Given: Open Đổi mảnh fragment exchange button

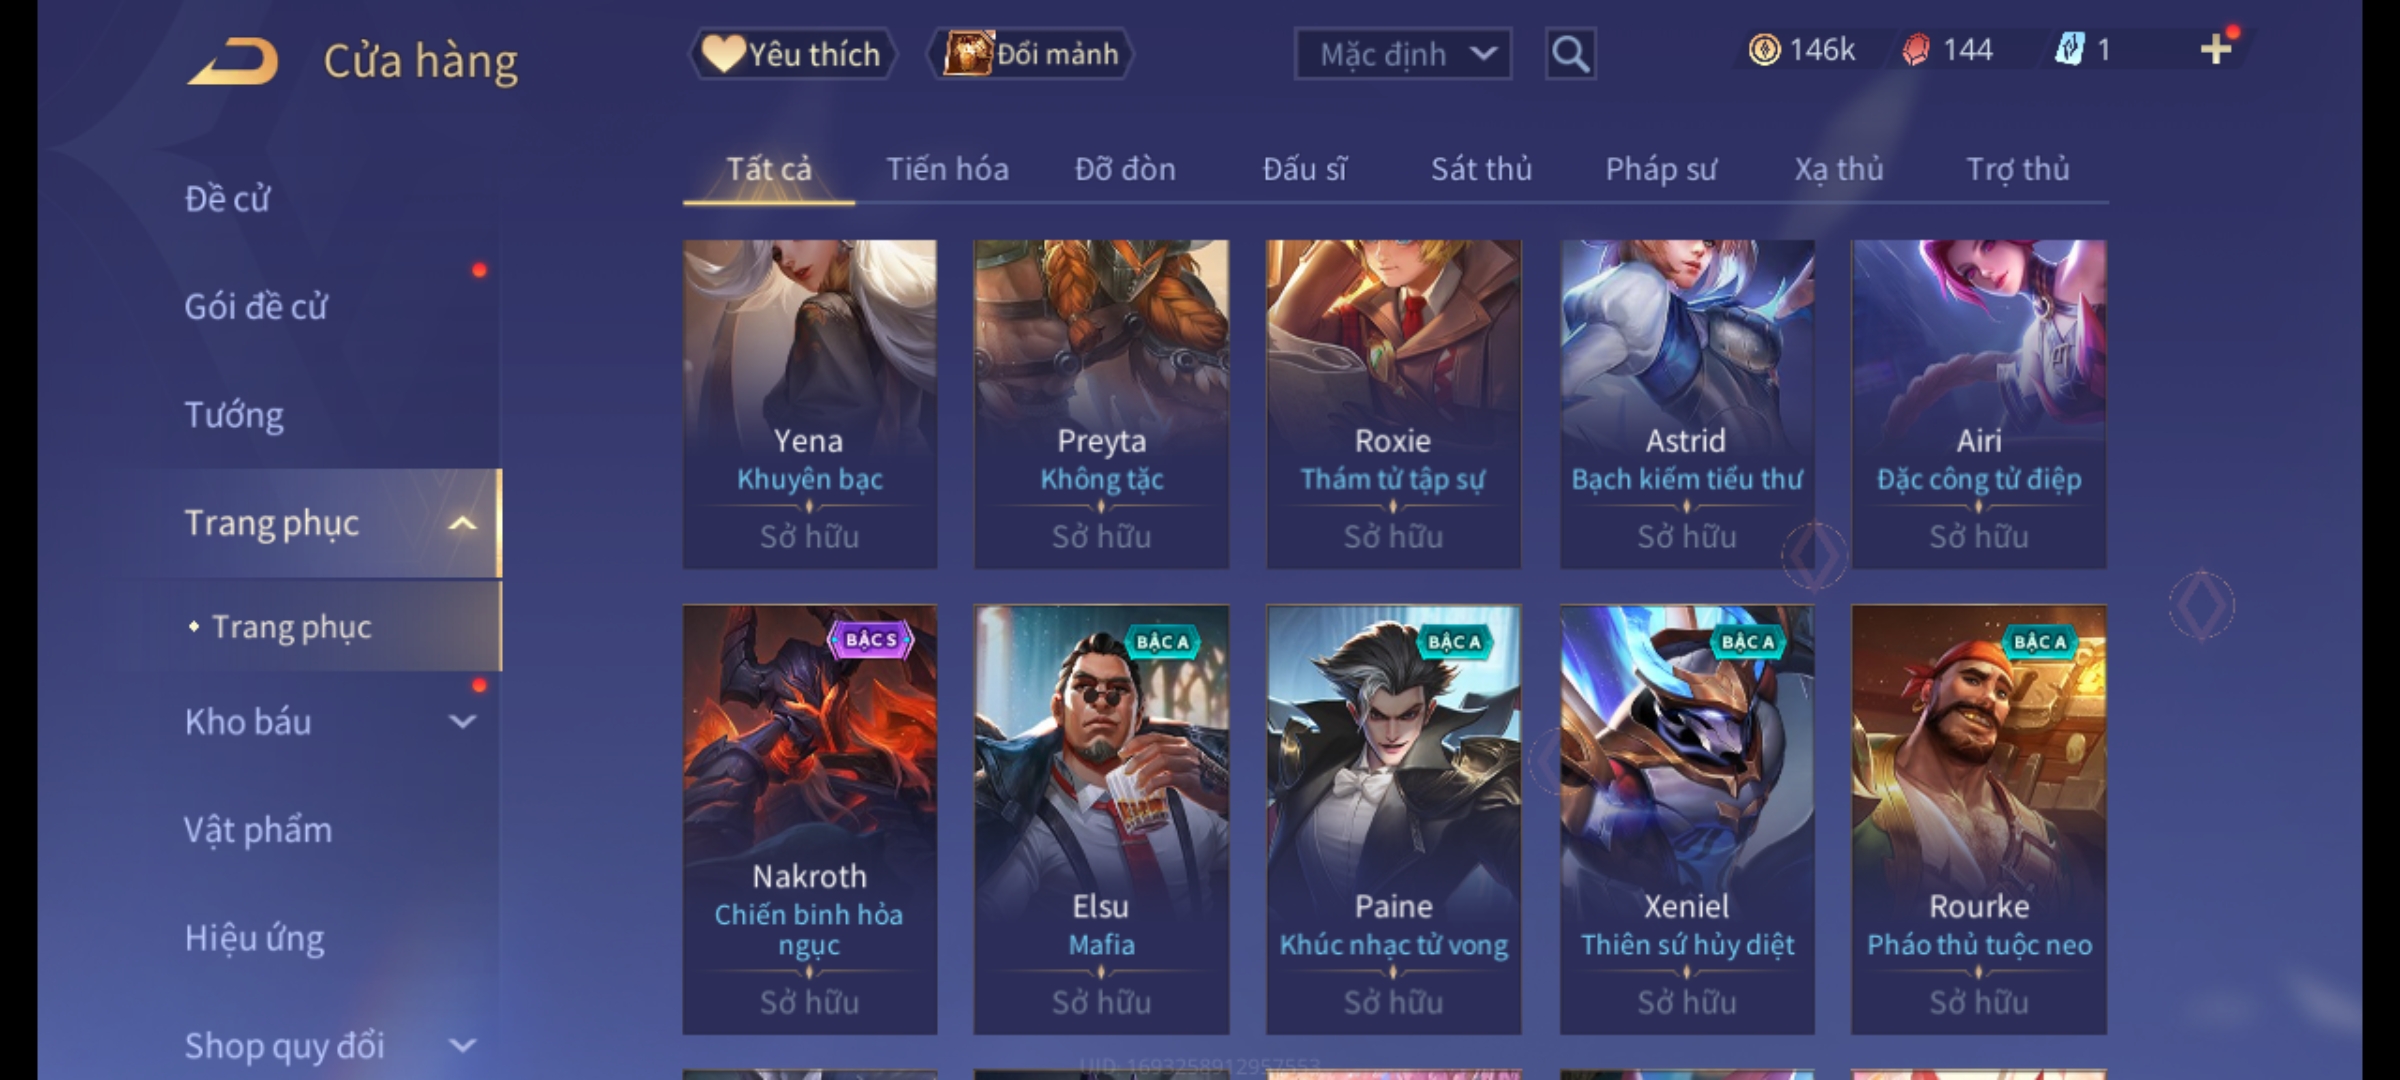Looking at the screenshot, I should (1032, 54).
